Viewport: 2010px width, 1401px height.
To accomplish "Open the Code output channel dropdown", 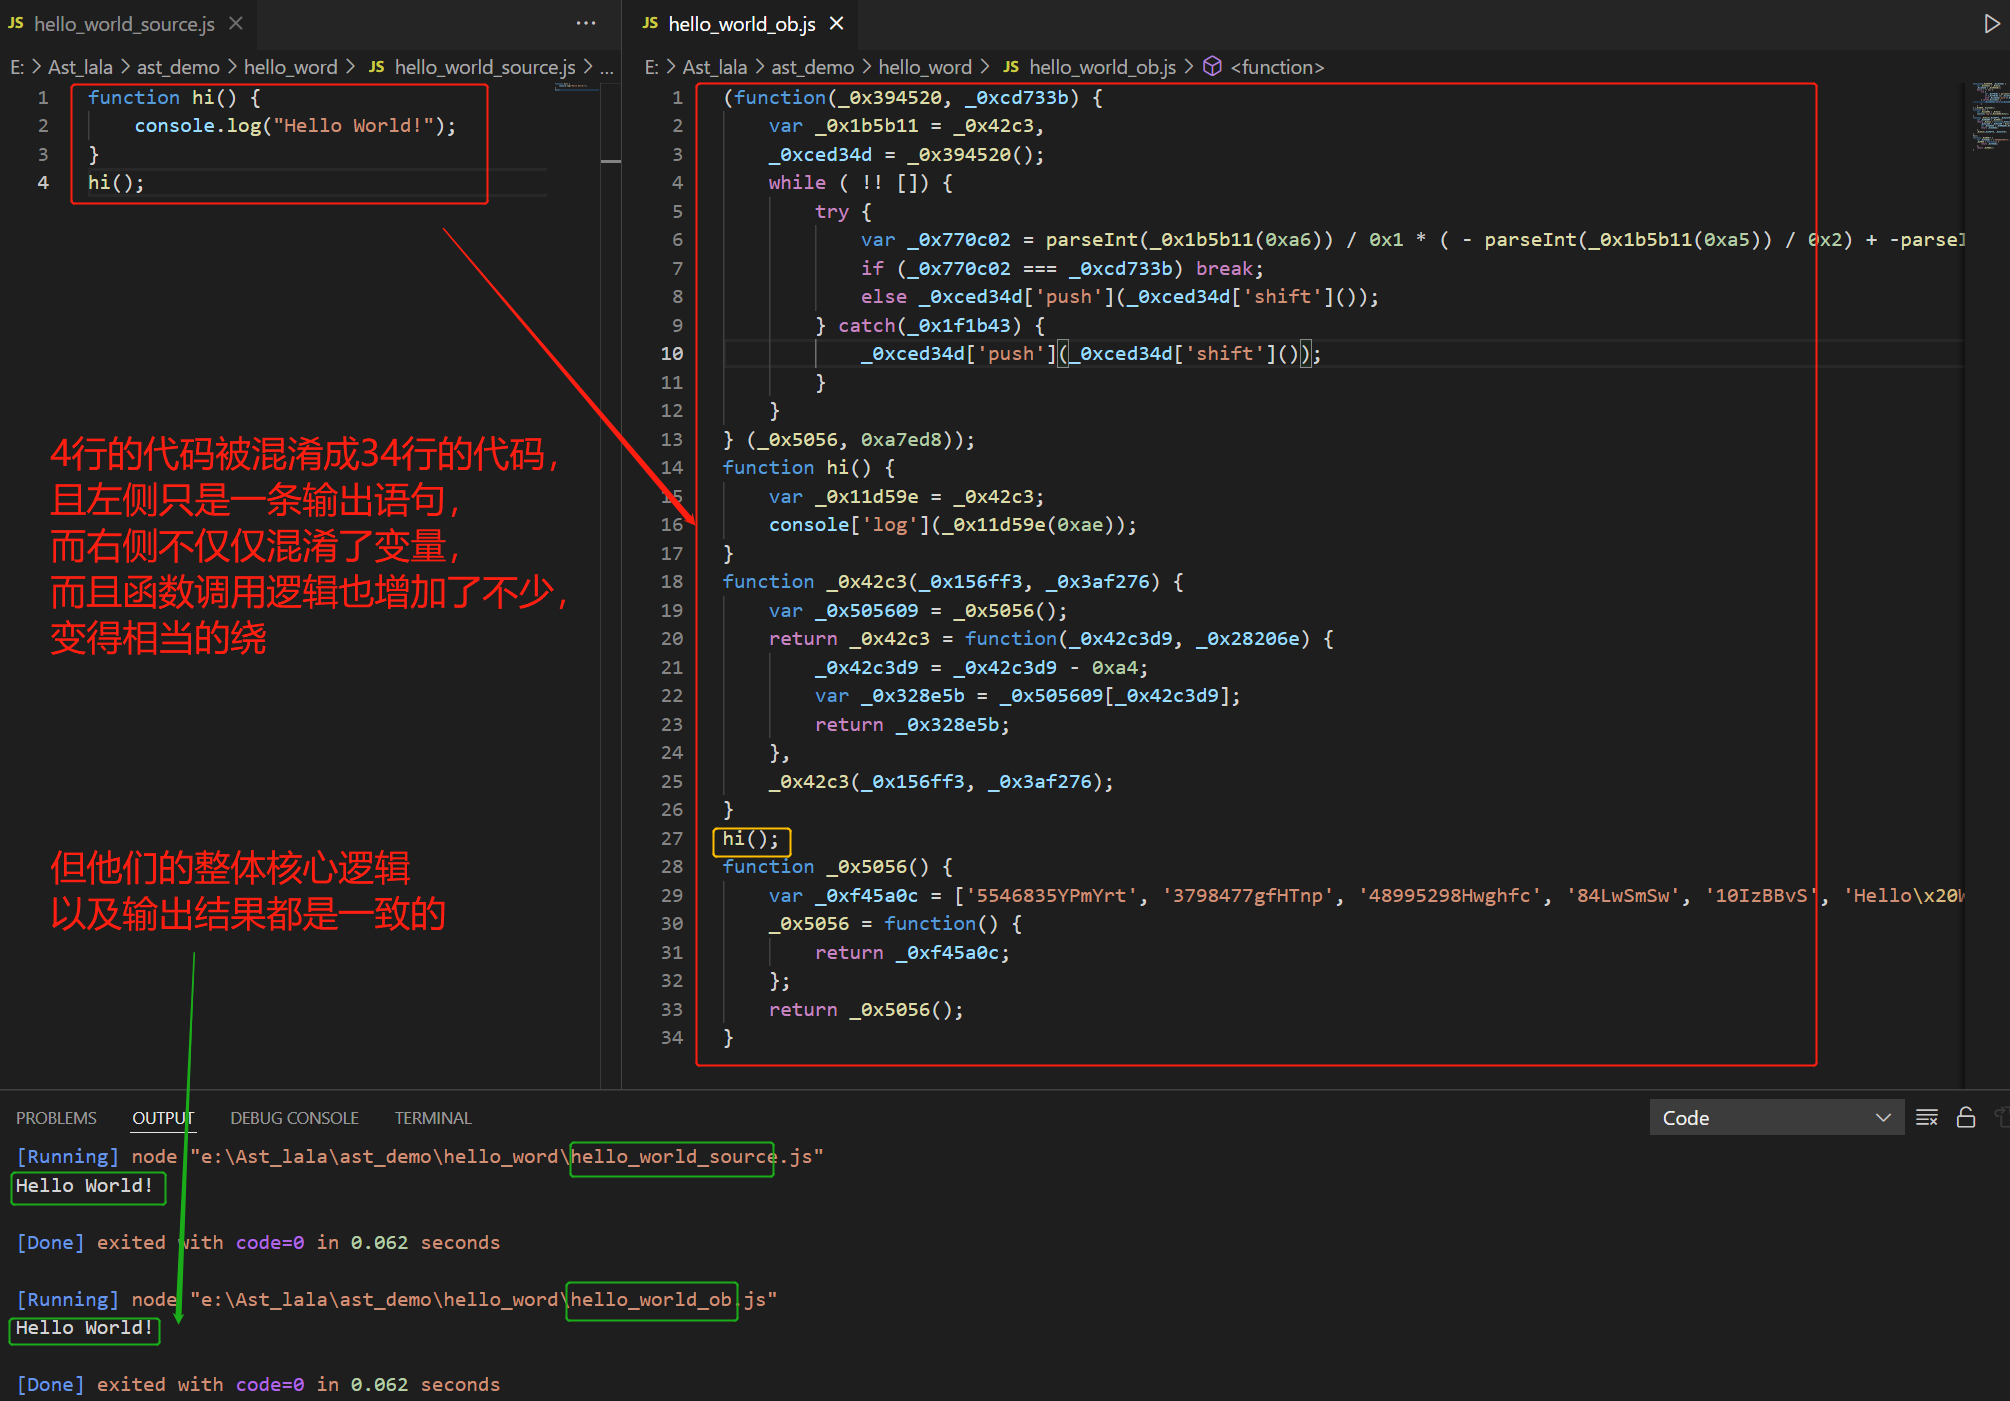I will (x=1776, y=1117).
